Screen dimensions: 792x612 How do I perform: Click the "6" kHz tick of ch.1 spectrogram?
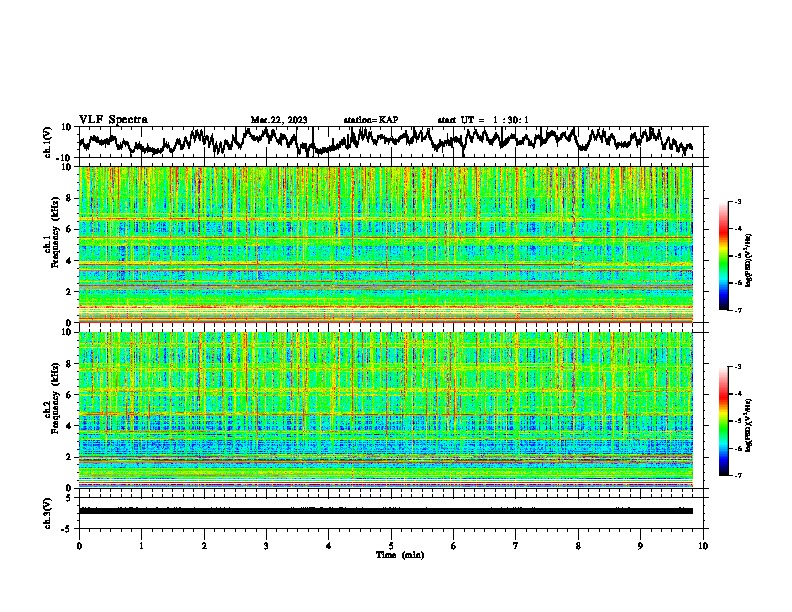(71, 229)
